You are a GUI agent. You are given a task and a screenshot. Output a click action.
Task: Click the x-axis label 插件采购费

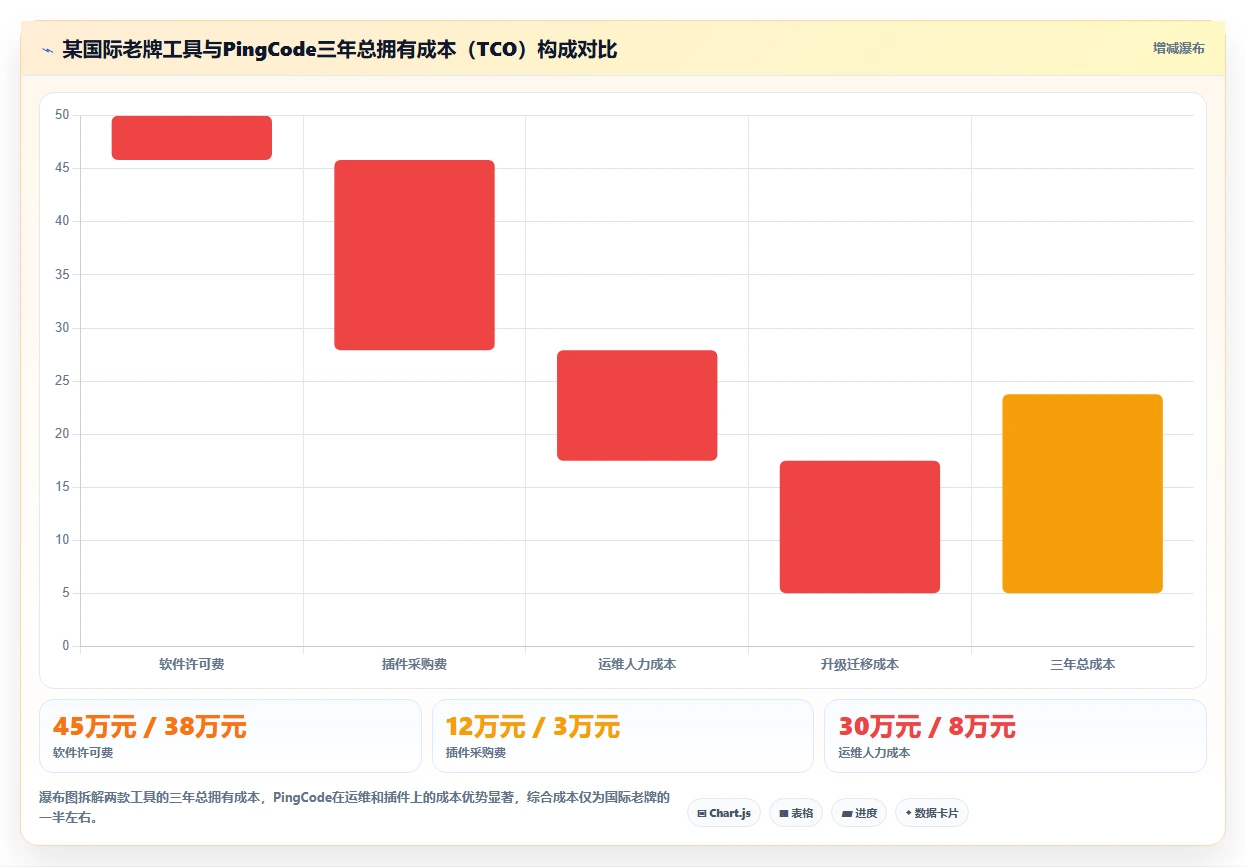pyautogui.click(x=414, y=664)
